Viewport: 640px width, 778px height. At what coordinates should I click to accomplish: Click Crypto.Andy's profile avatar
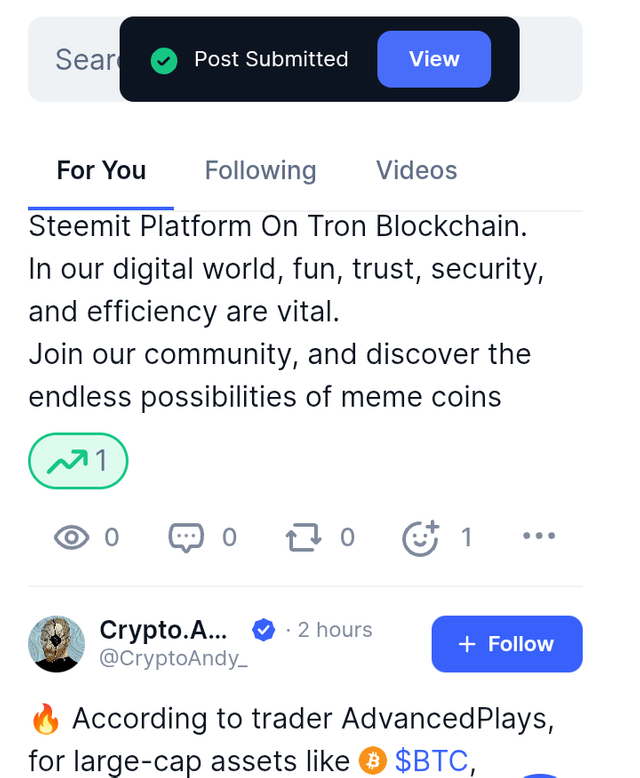click(x=56, y=643)
